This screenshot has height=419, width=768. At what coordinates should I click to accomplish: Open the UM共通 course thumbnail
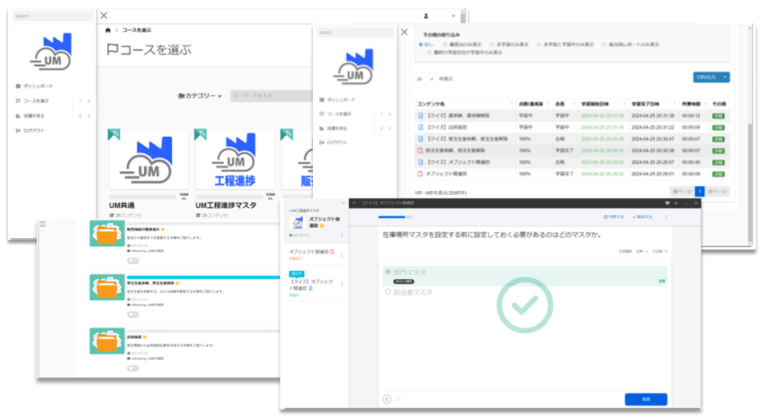148,160
